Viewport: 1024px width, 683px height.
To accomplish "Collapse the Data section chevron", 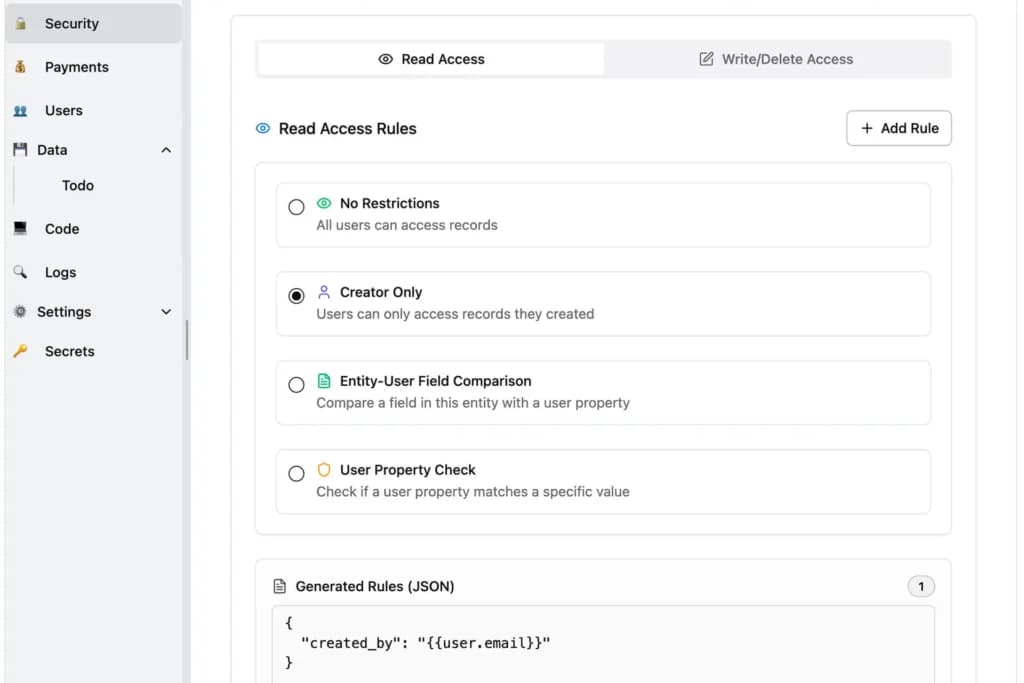I will pyautogui.click(x=166, y=150).
